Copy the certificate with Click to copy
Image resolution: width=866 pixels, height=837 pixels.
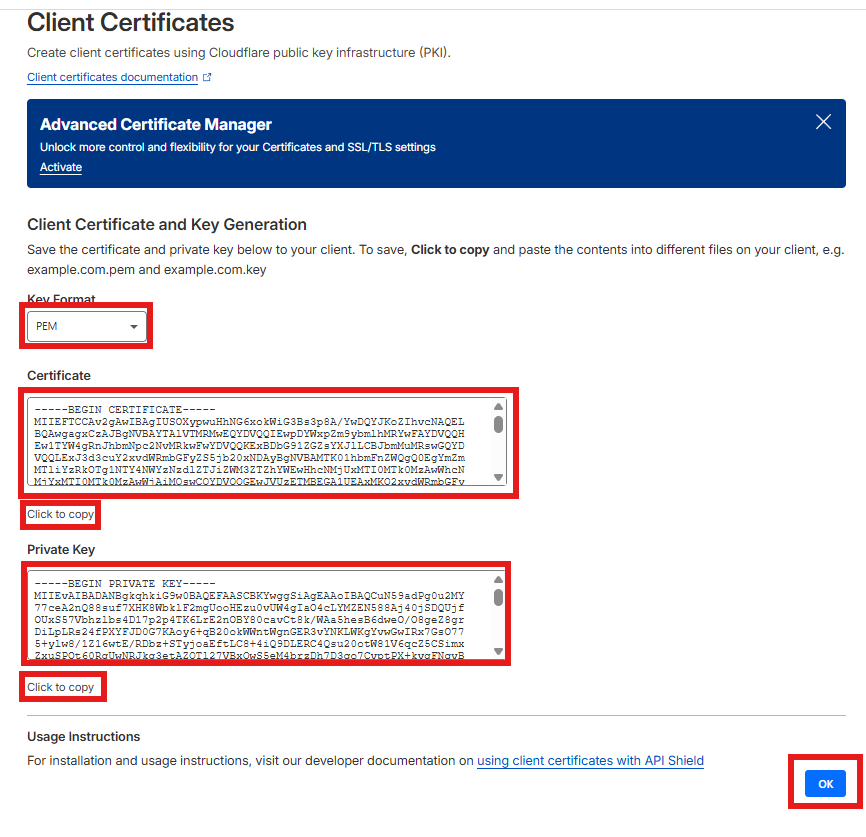coord(60,514)
